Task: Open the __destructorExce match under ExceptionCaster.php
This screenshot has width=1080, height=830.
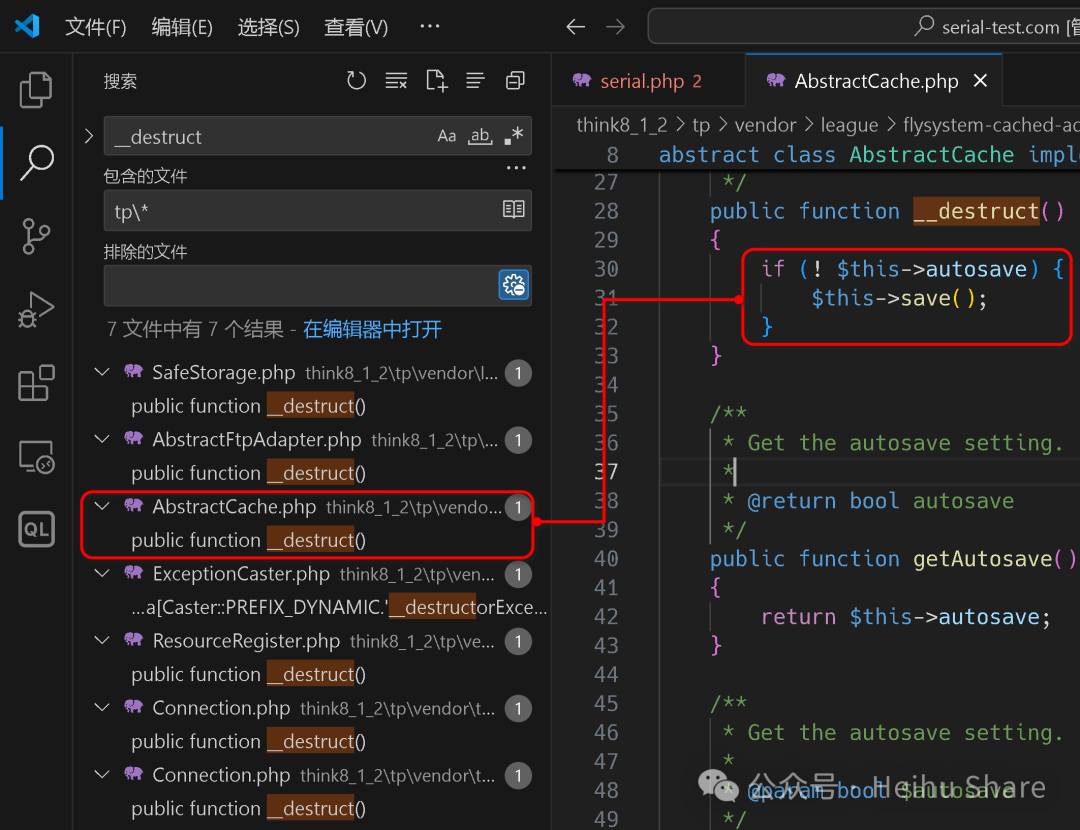Action: pyautogui.click(x=339, y=607)
